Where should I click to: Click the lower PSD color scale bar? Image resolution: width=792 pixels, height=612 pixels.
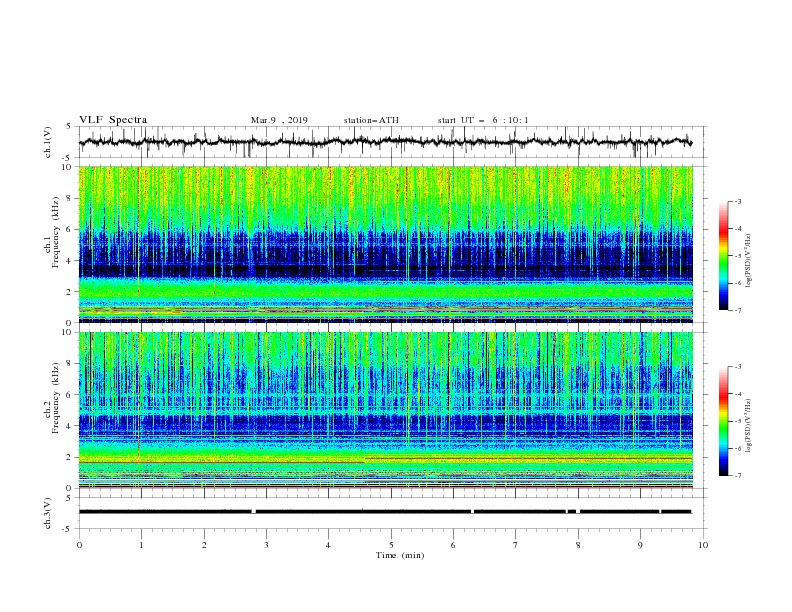(x=723, y=421)
